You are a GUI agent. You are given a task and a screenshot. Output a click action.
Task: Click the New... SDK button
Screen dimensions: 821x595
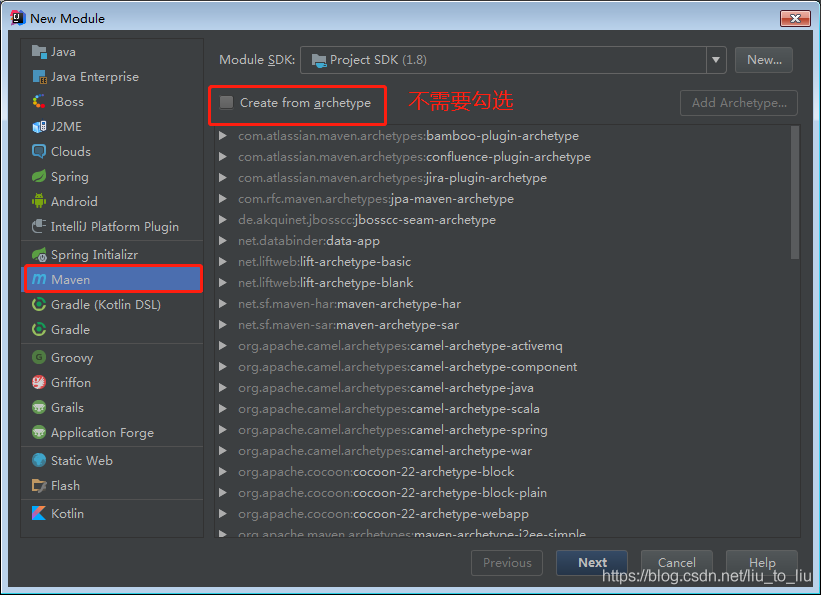[x=764, y=60]
